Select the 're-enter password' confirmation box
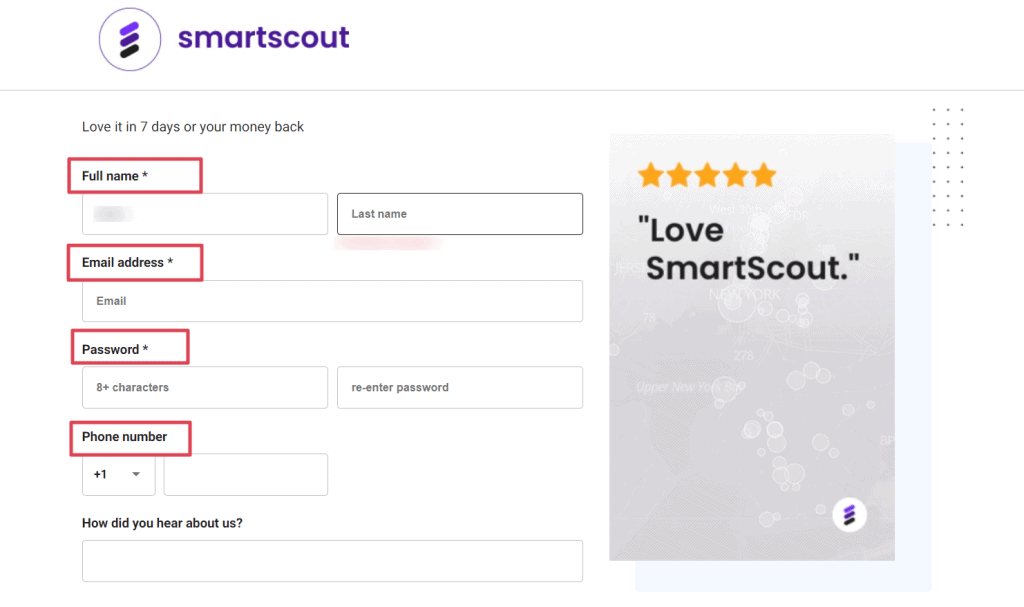The height and width of the screenshot is (607, 1024). [x=459, y=387]
